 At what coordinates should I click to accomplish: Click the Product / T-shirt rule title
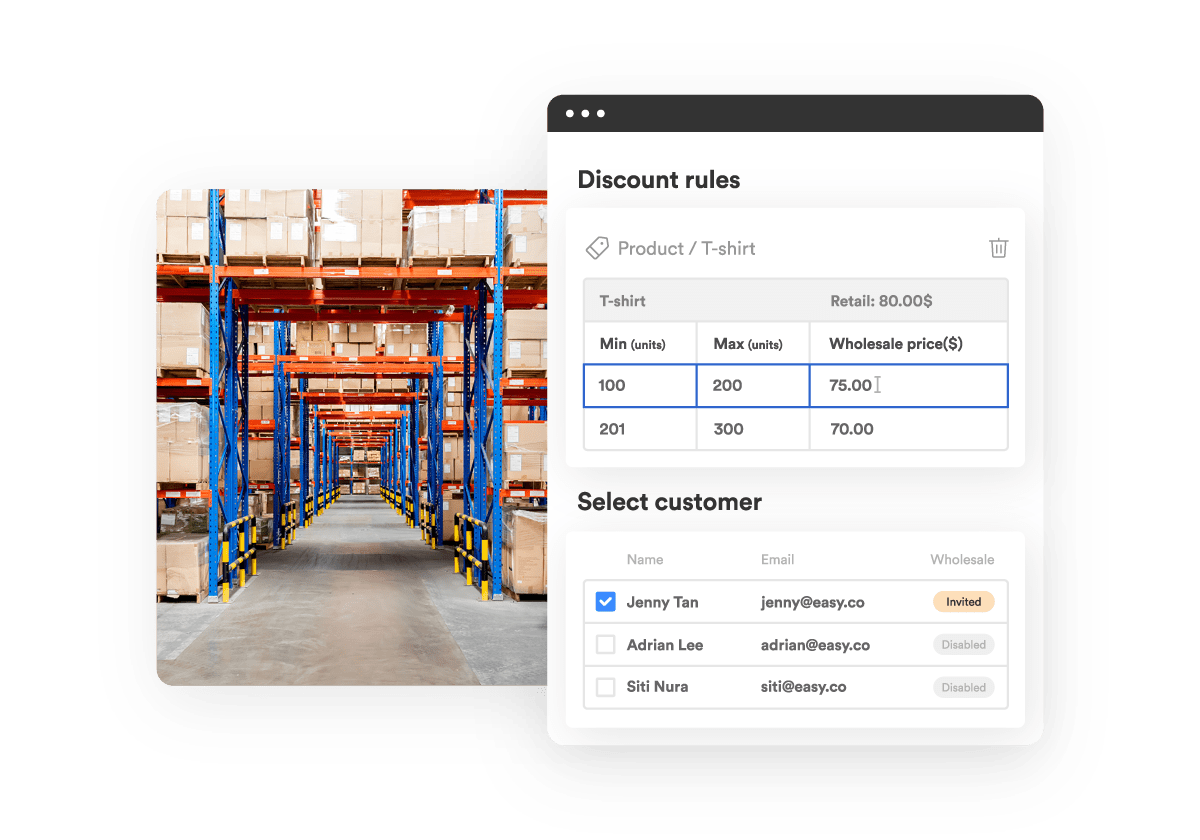coord(687,248)
